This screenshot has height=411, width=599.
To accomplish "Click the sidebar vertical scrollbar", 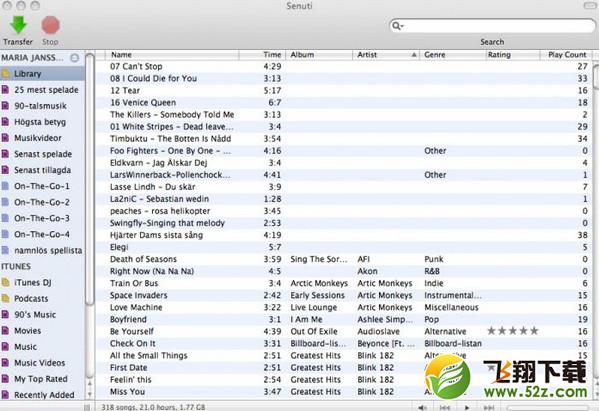I will tap(90, 180).
